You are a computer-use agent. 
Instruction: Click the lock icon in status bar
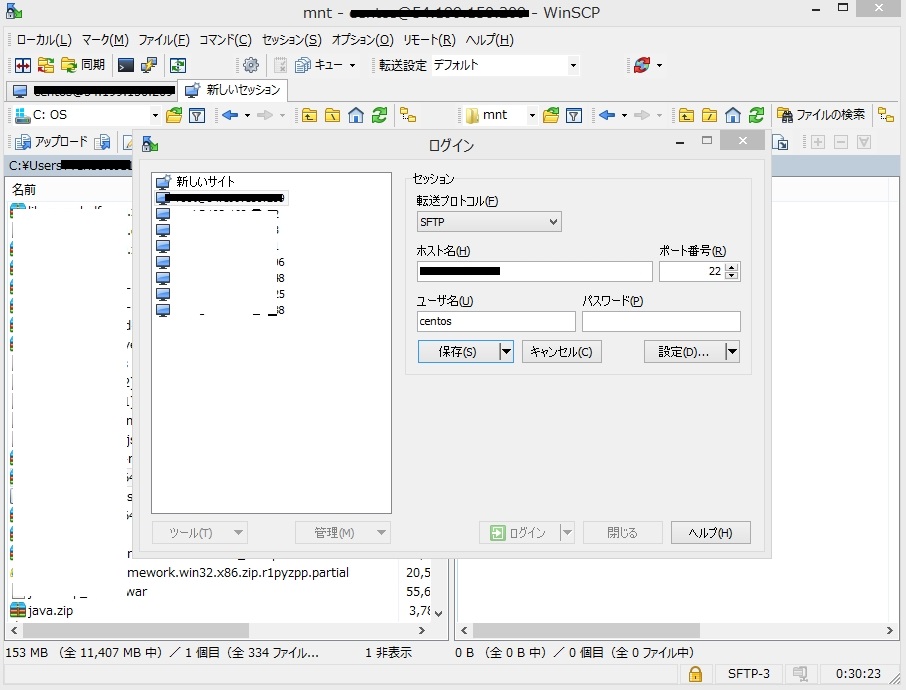point(695,674)
